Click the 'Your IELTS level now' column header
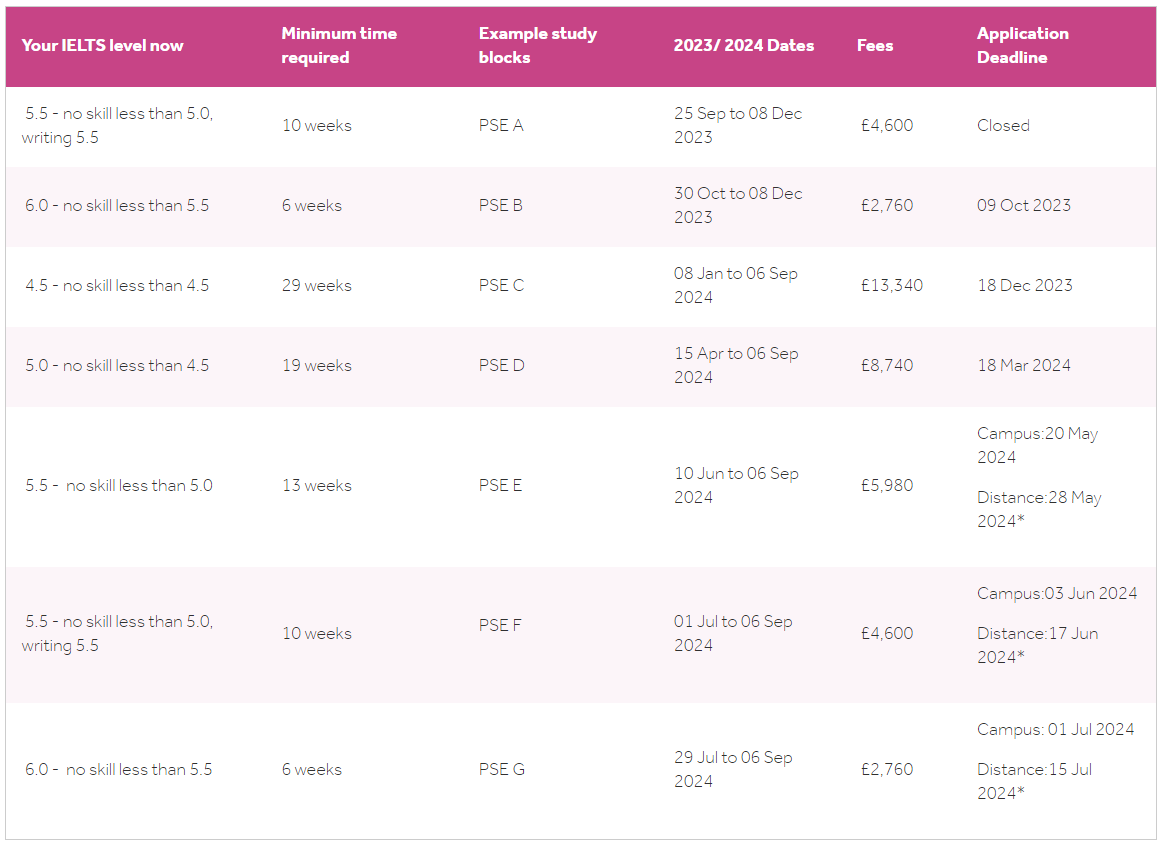Image resolution: width=1162 pixels, height=847 pixels. (x=102, y=45)
